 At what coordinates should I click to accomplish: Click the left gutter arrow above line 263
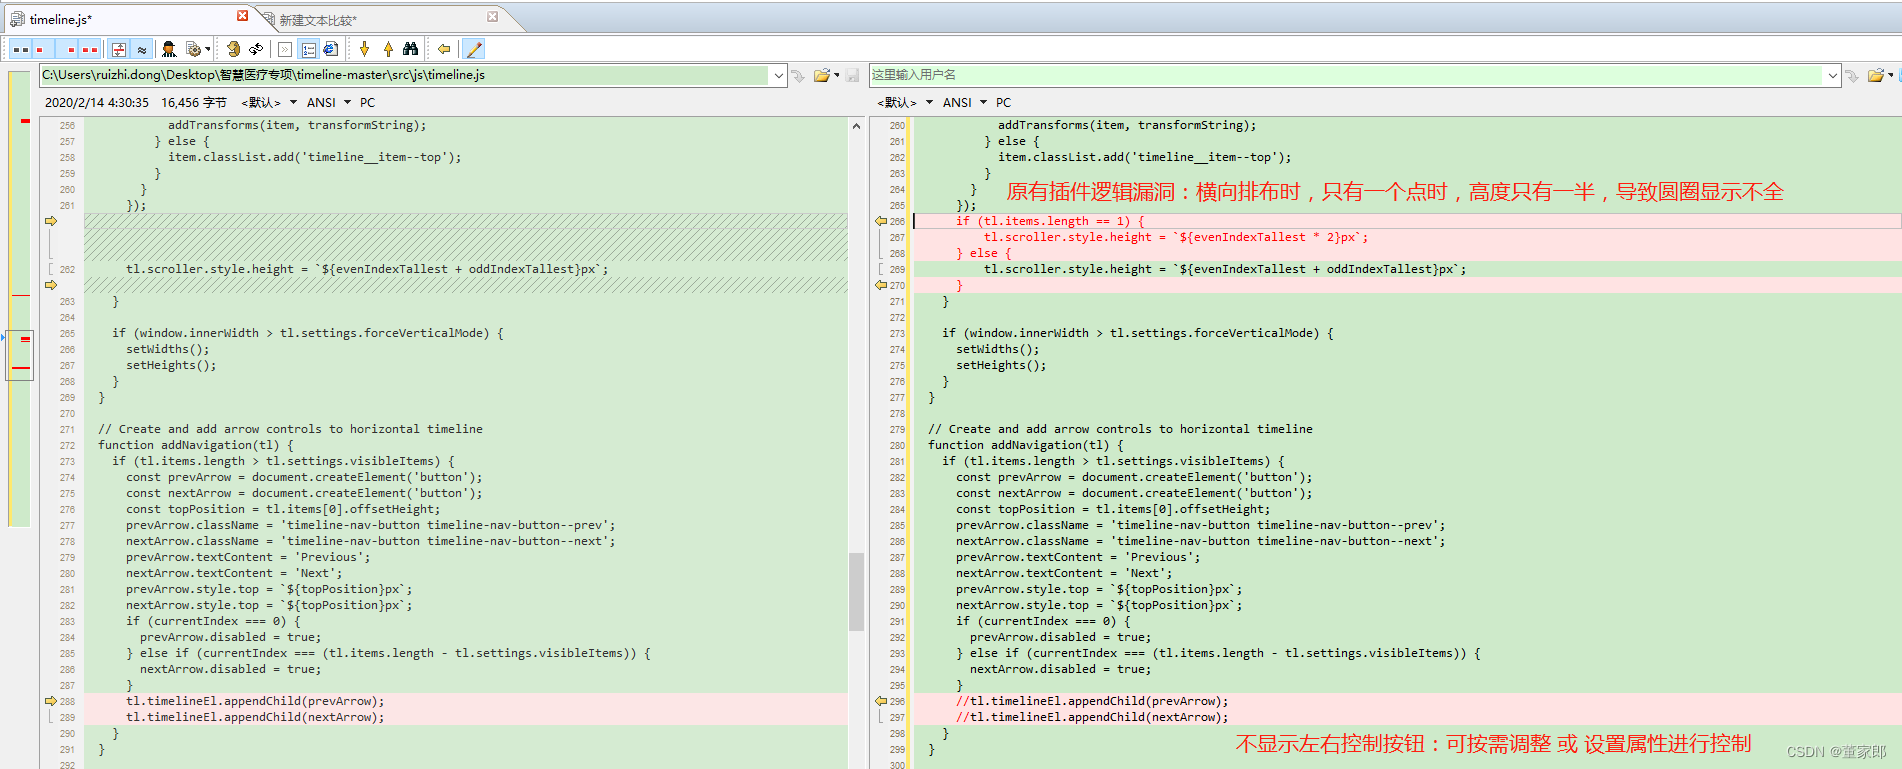tap(51, 285)
